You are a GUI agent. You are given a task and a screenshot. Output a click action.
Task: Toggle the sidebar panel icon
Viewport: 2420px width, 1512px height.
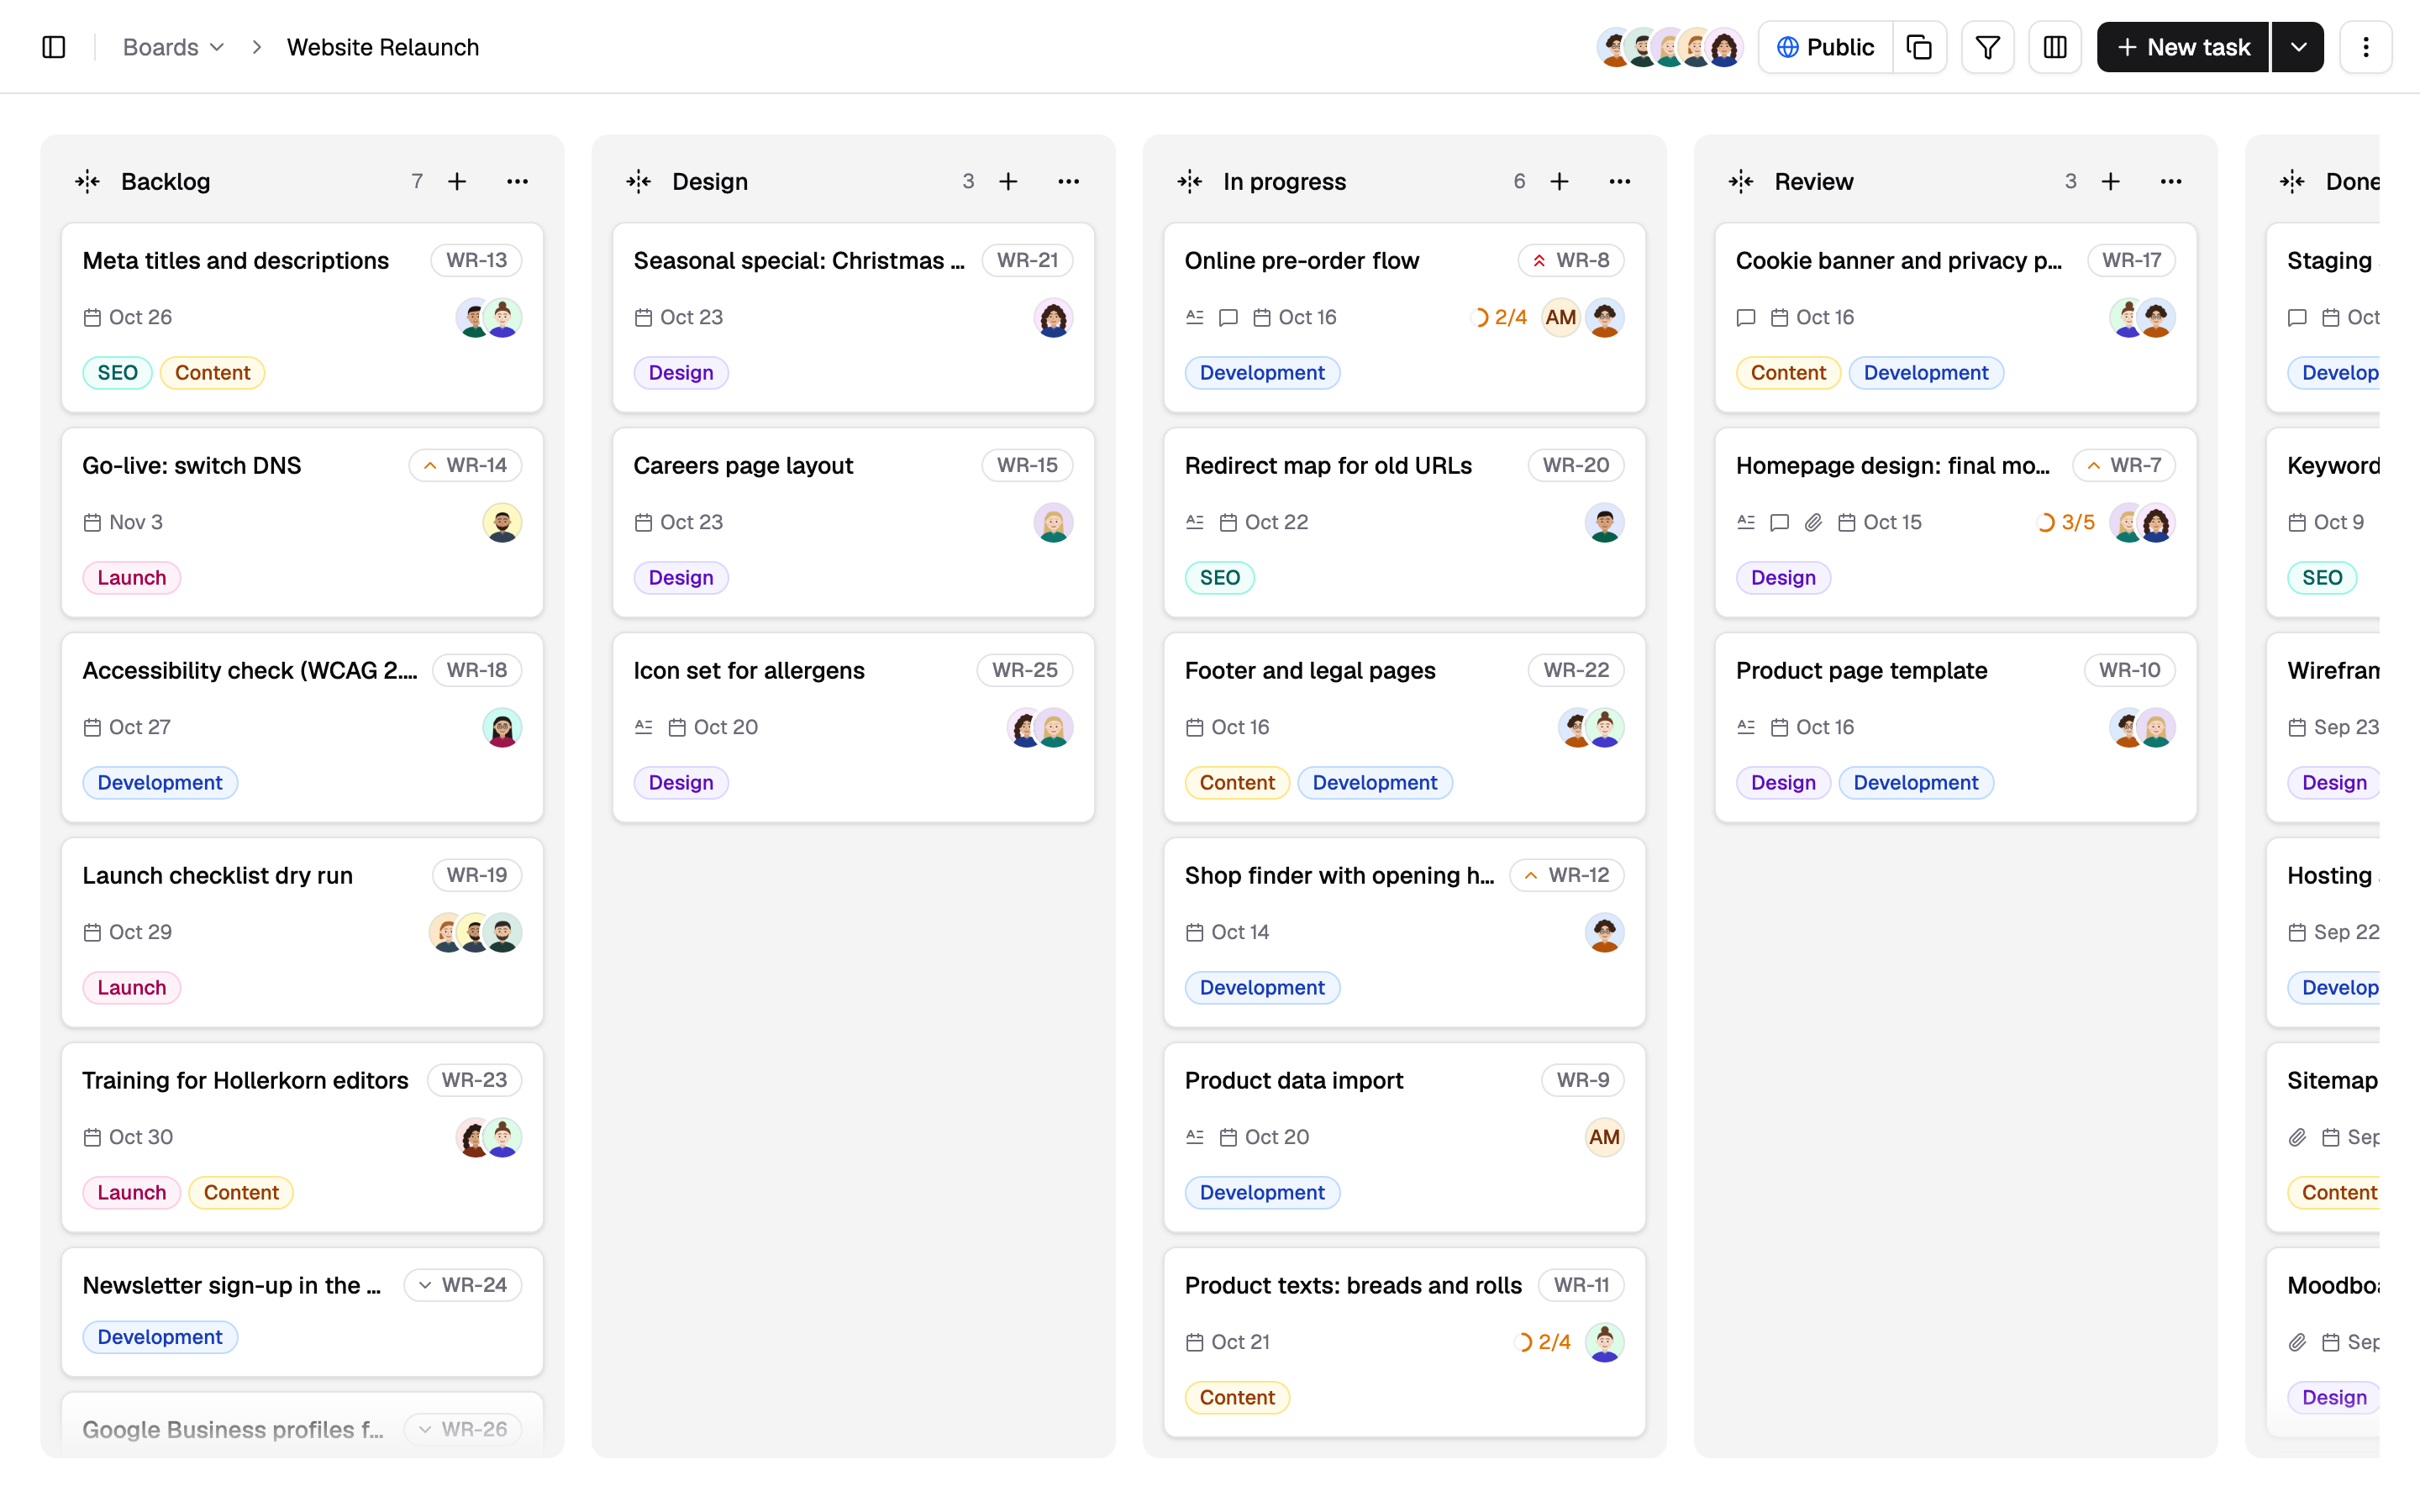[x=54, y=47]
